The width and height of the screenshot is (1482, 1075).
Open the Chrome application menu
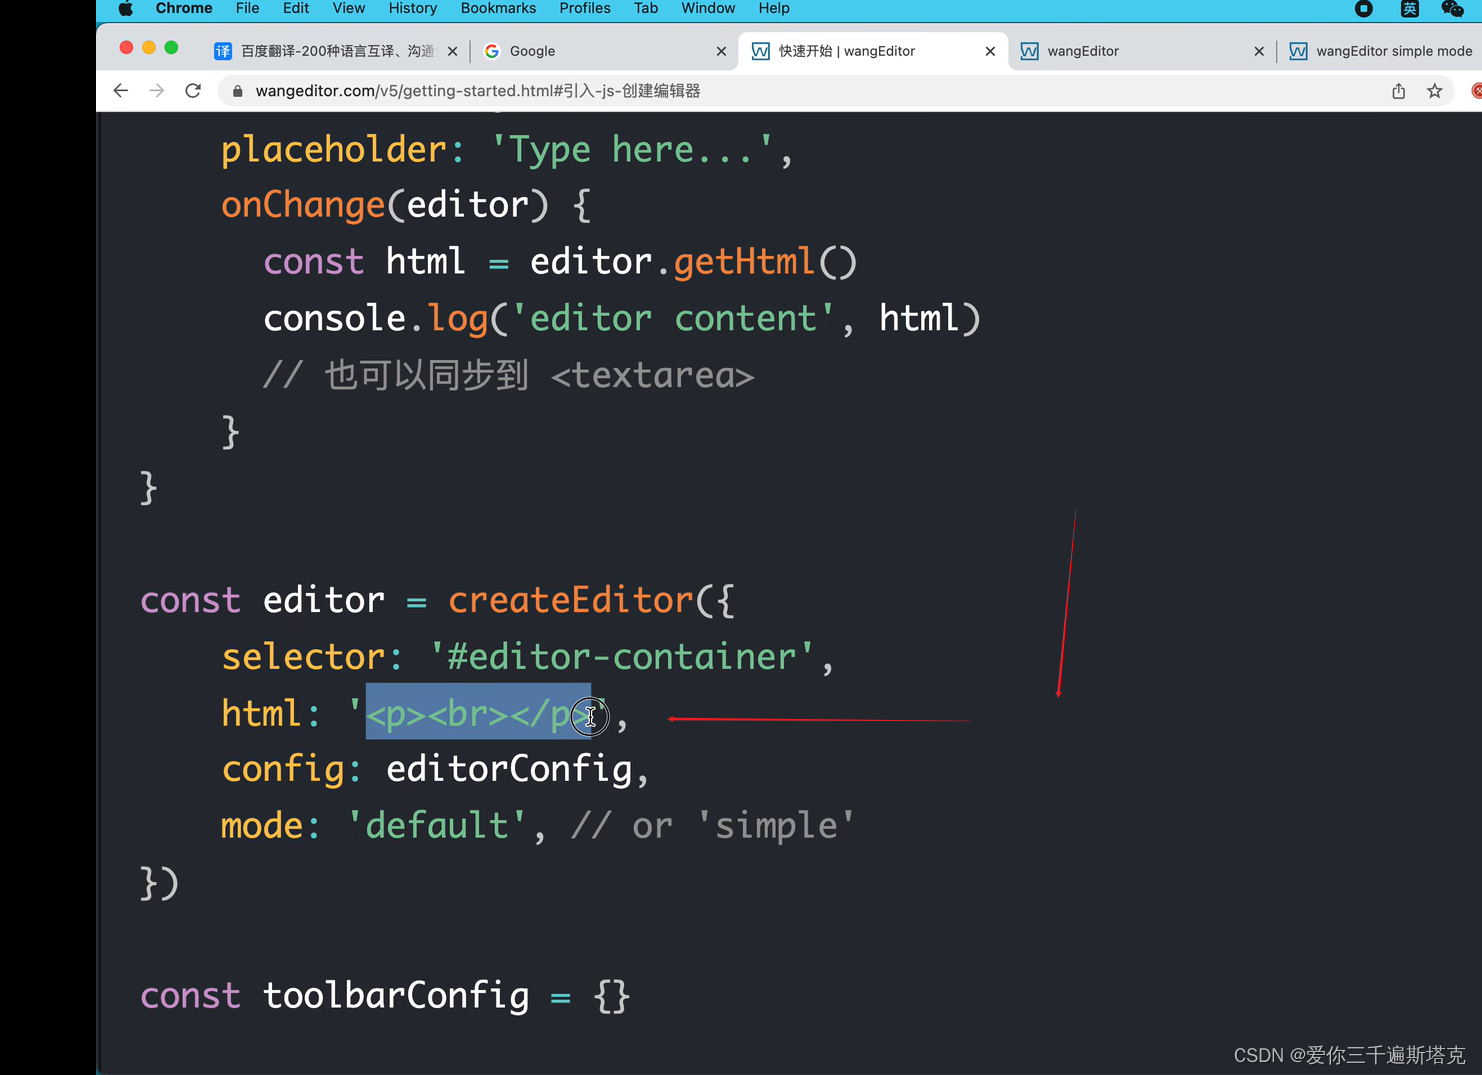coord(184,9)
